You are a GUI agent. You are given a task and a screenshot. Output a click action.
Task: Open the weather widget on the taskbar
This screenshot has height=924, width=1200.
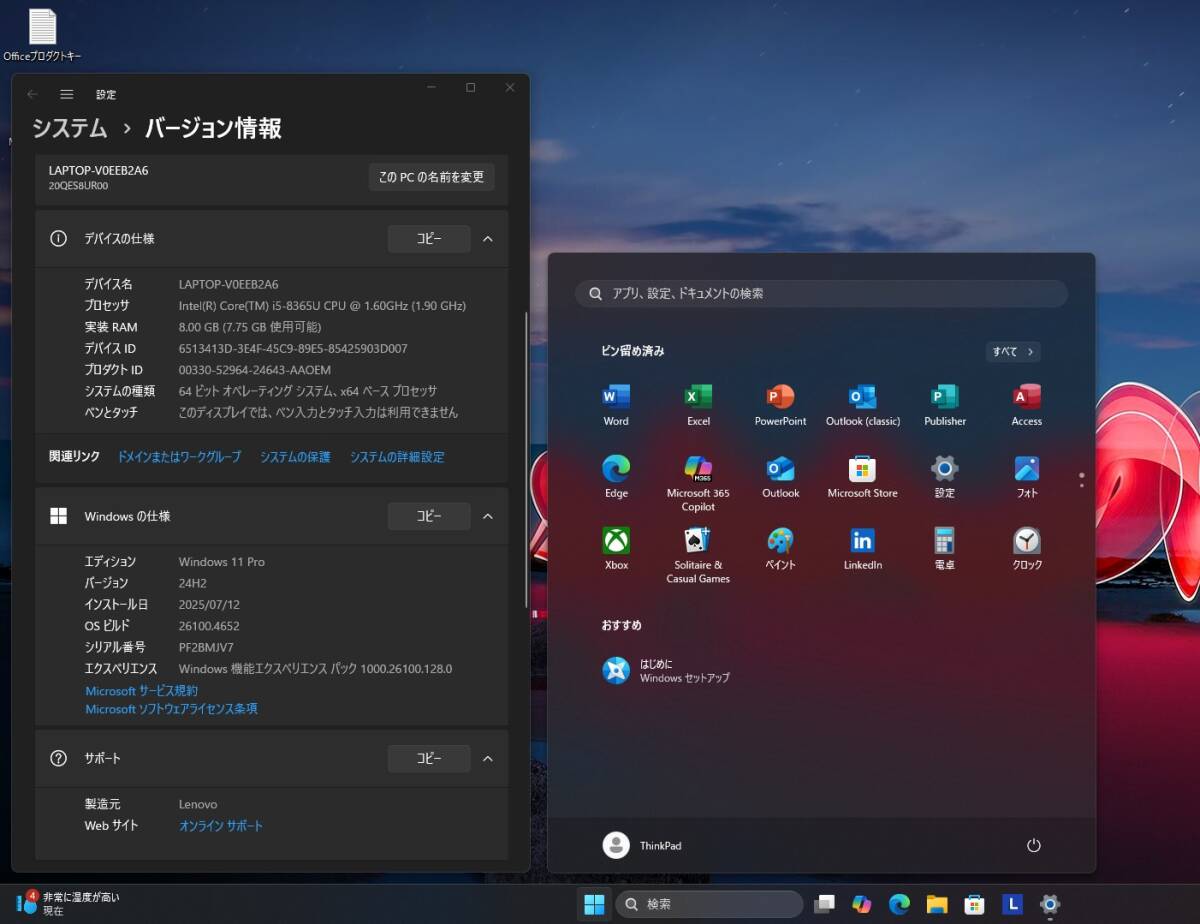[67, 904]
